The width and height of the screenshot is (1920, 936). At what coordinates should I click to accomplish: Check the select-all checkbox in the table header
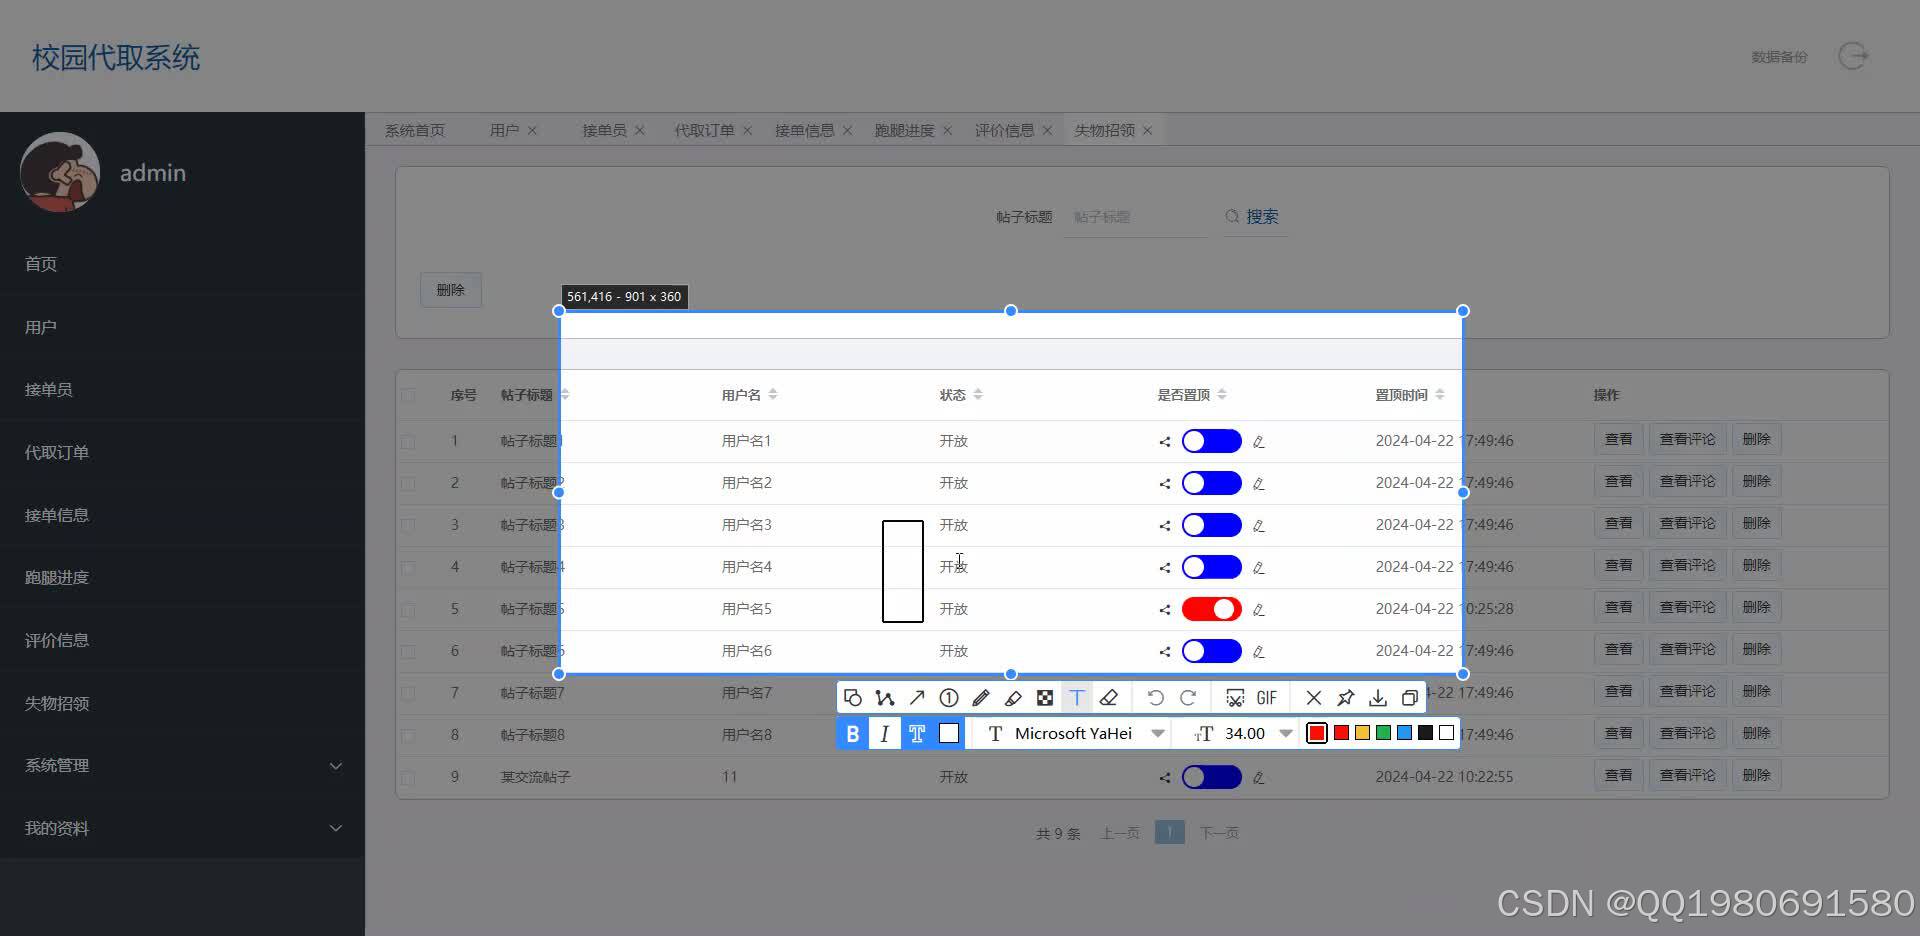click(409, 395)
